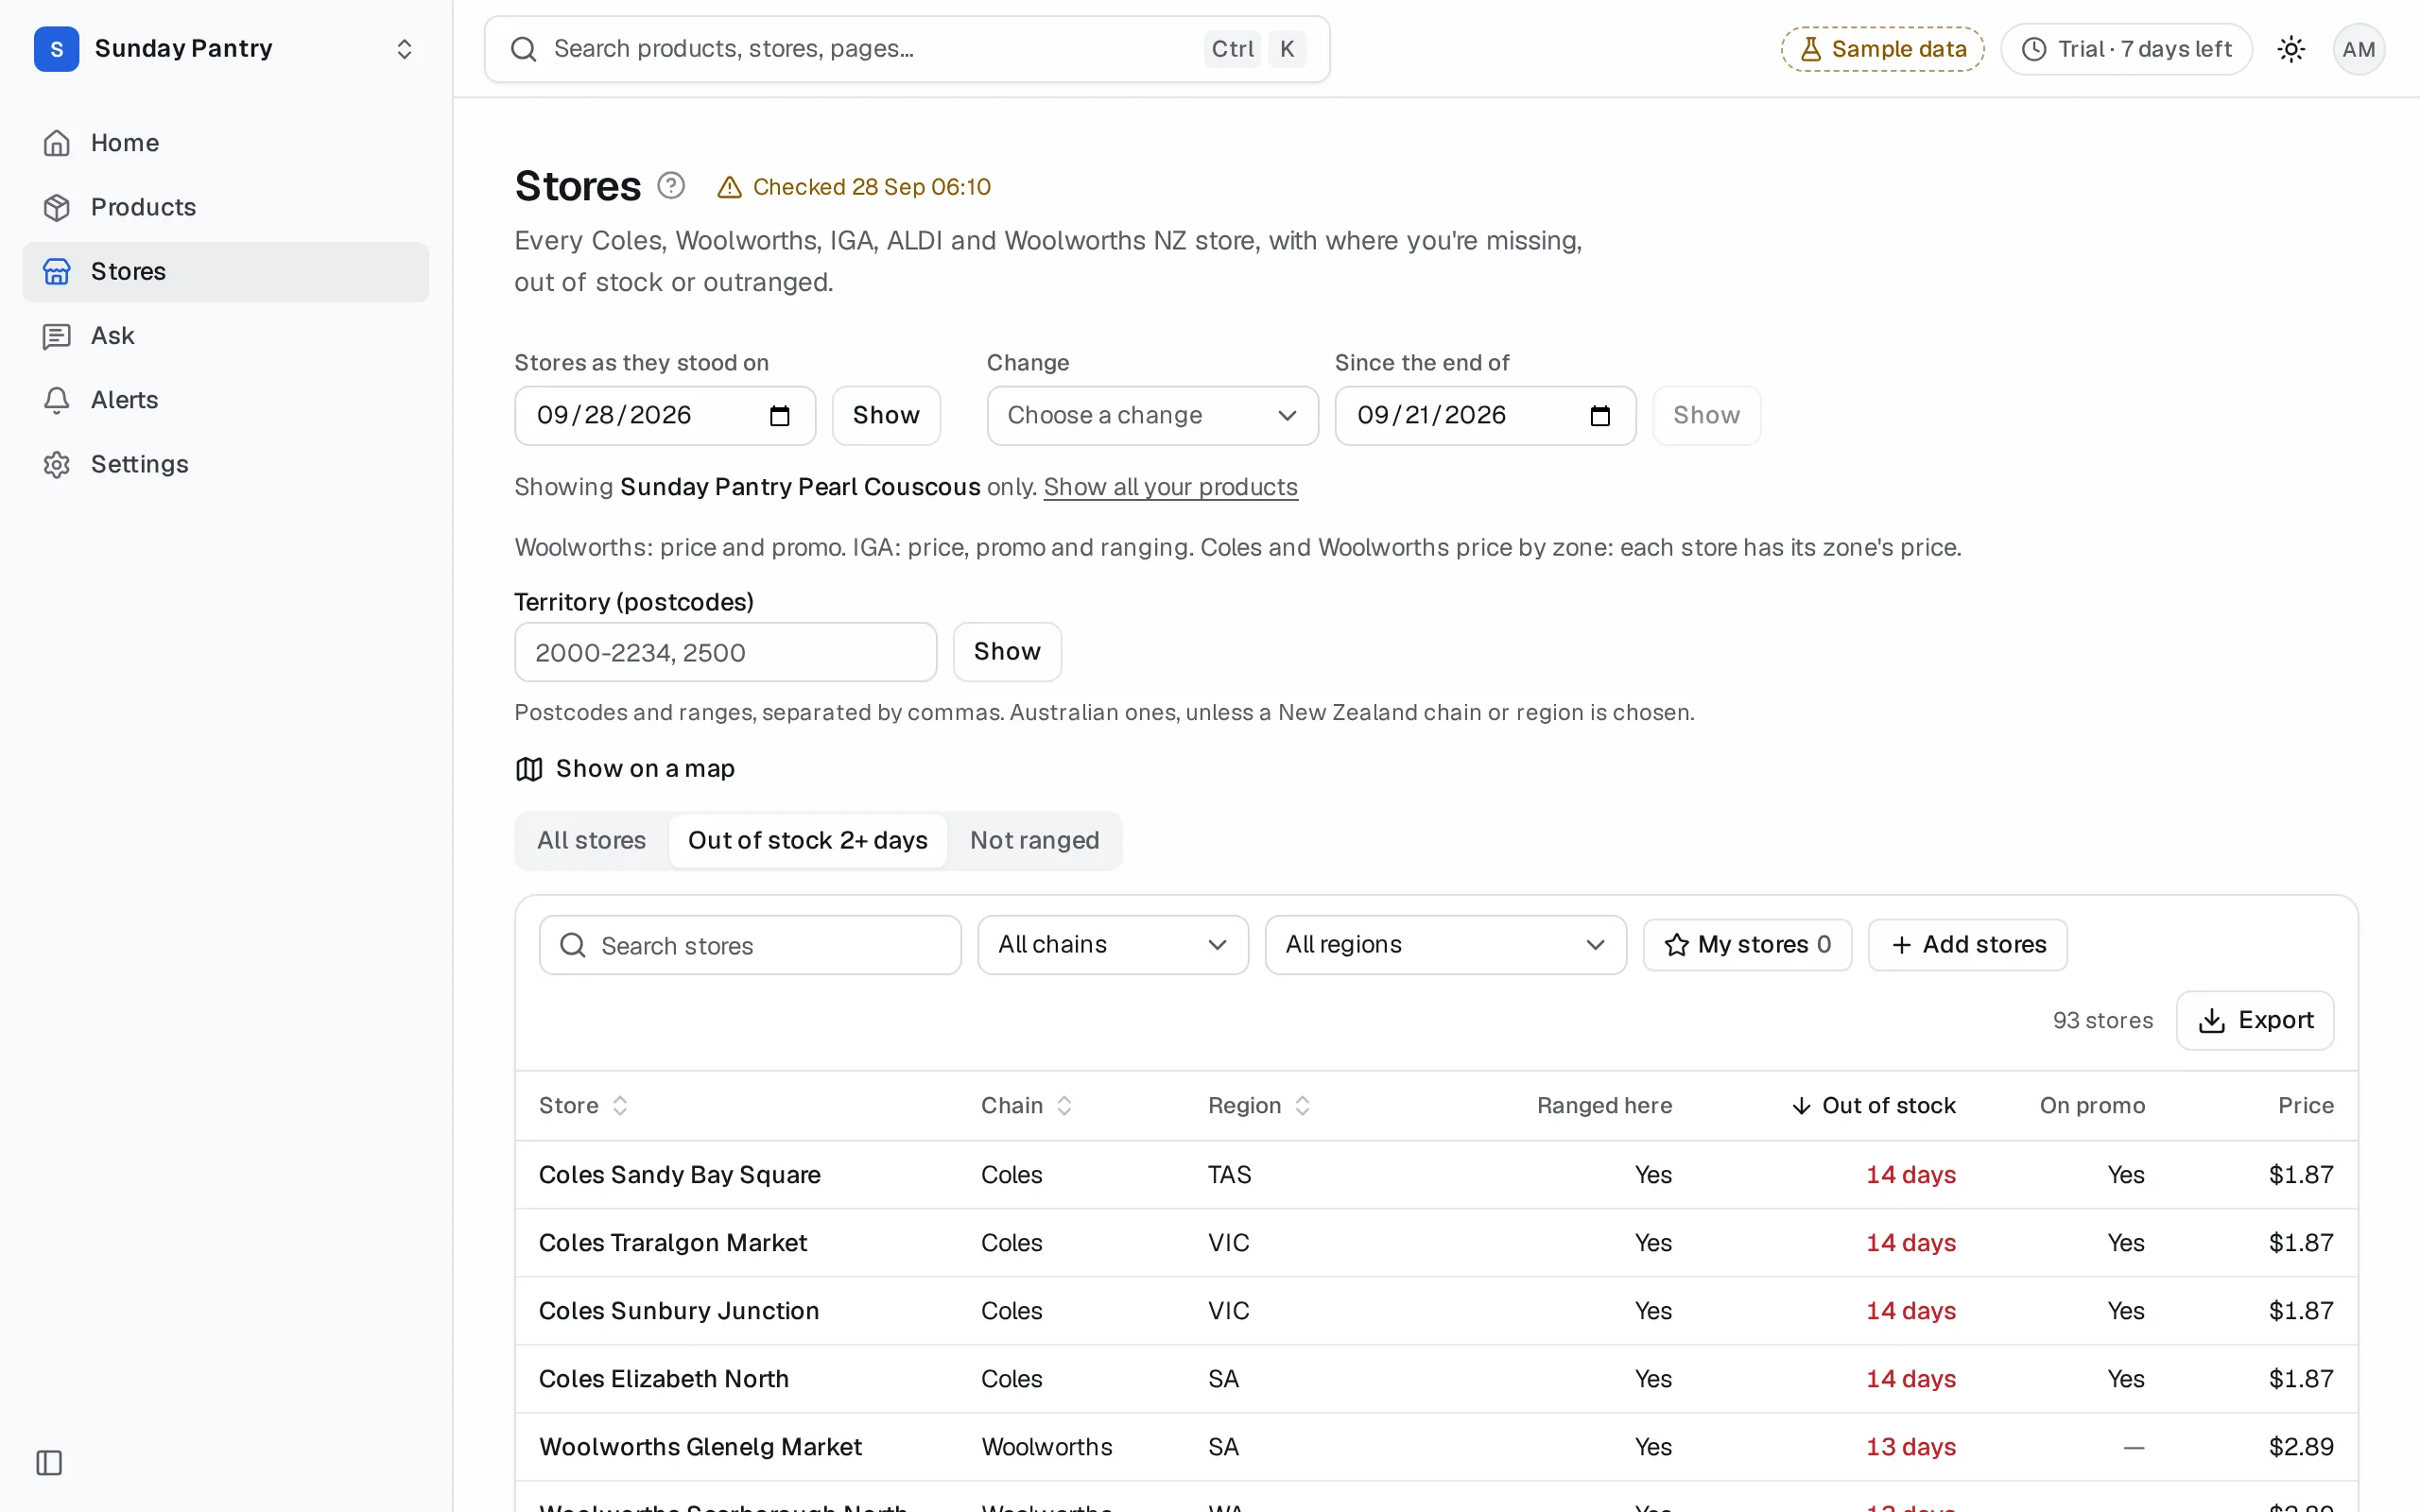2420x1512 pixels.
Task: Sort table by Chain column
Action: pos(1027,1106)
